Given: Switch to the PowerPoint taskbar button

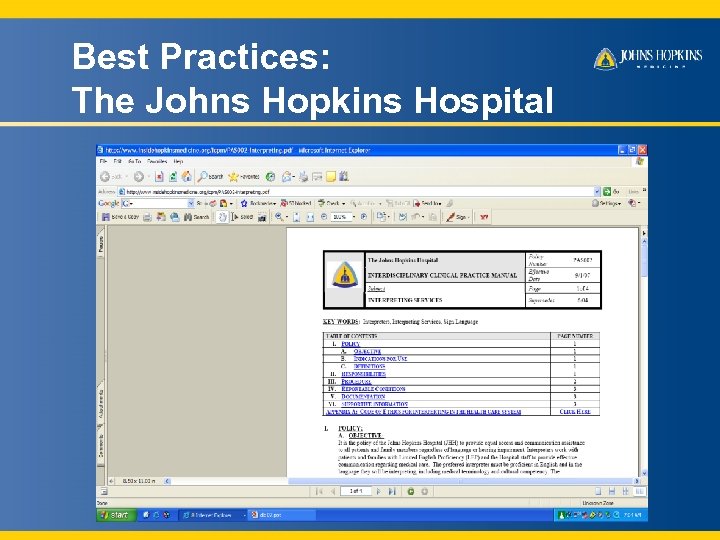Looking at the screenshot, I should click(x=281, y=515).
